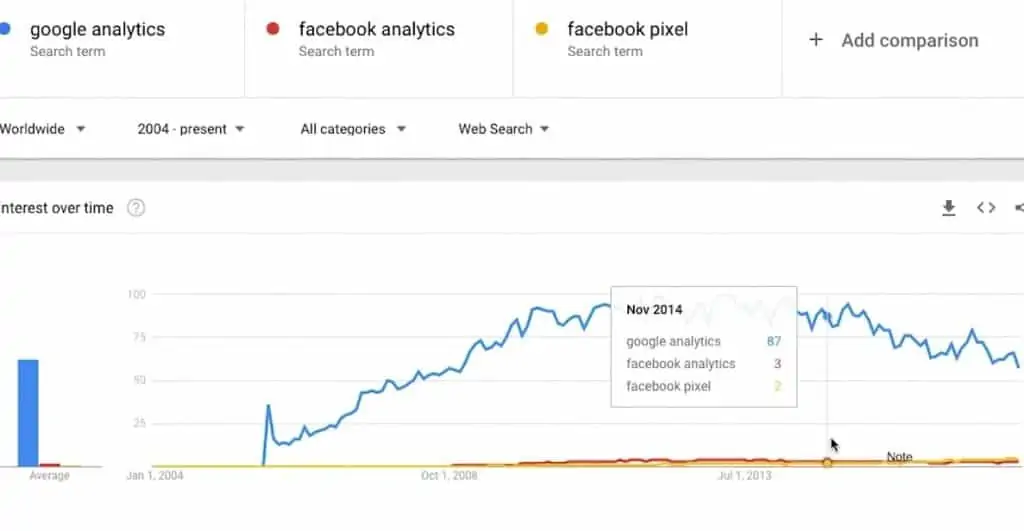Image resolution: width=1024 pixels, height=531 pixels.
Task: Open the Interest over time help icon
Action: 136,208
